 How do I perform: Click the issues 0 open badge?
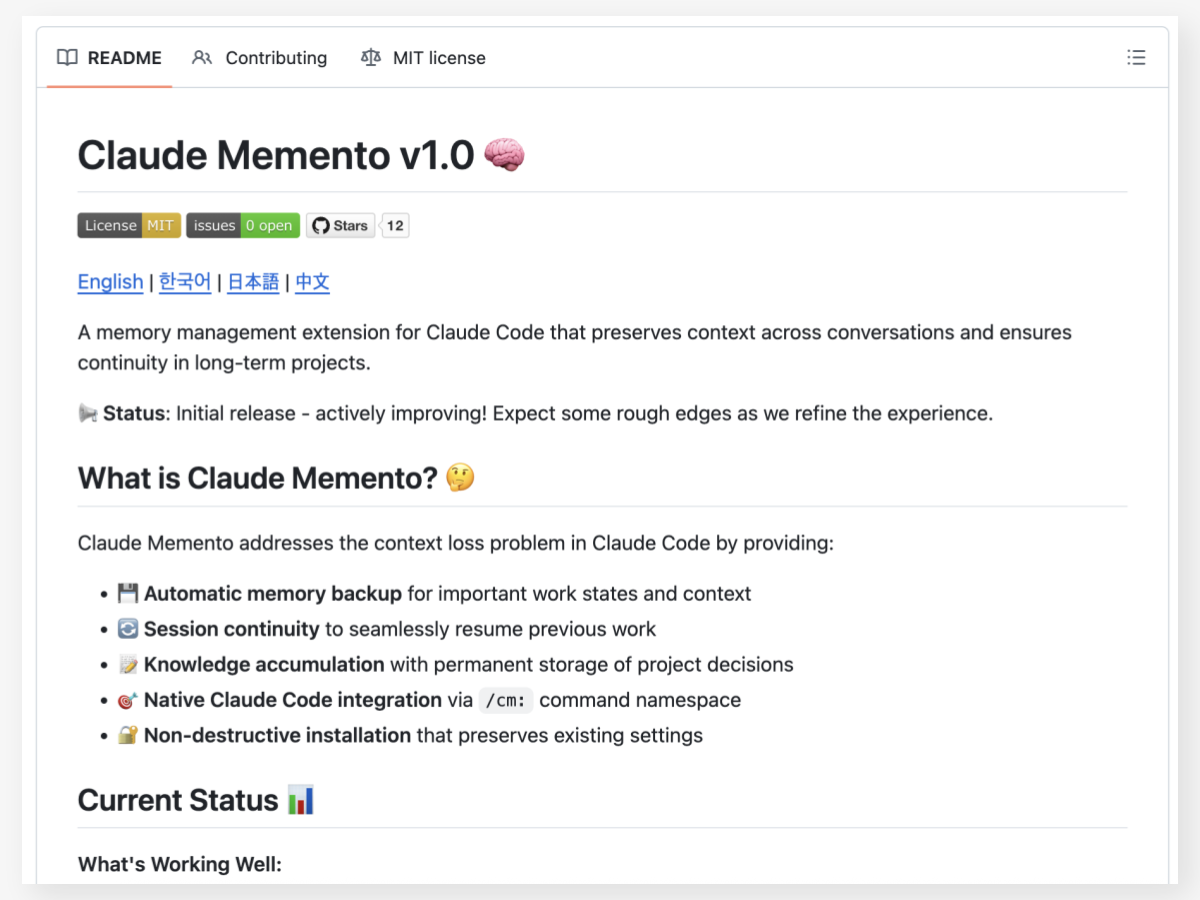click(x=243, y=226)
